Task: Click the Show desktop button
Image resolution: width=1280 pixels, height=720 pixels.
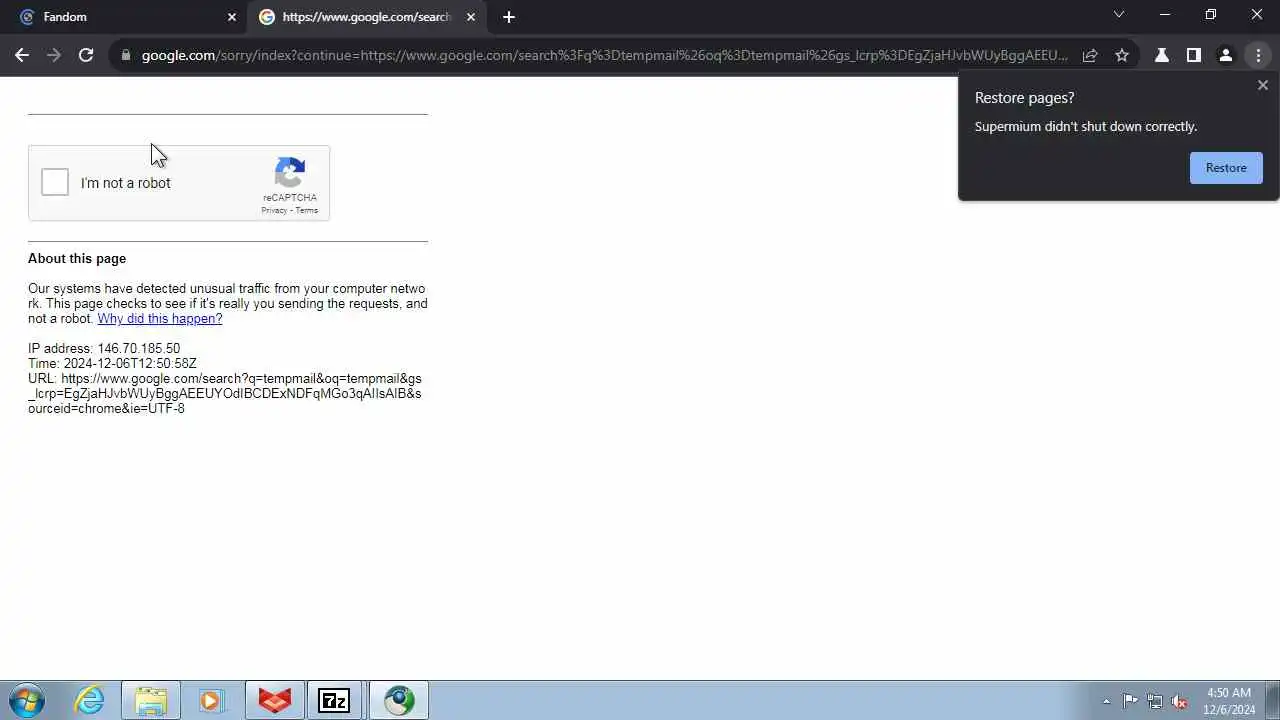Action: 1272,700
